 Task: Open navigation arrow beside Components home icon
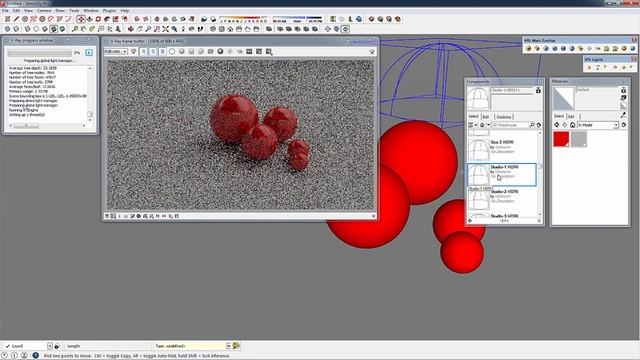[x=489, y=125]
